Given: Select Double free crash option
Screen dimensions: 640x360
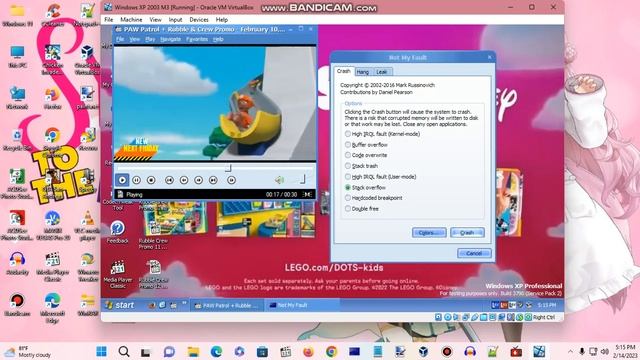Looking at the screenshot, I should pyautogui.click(x=362, y=209).
